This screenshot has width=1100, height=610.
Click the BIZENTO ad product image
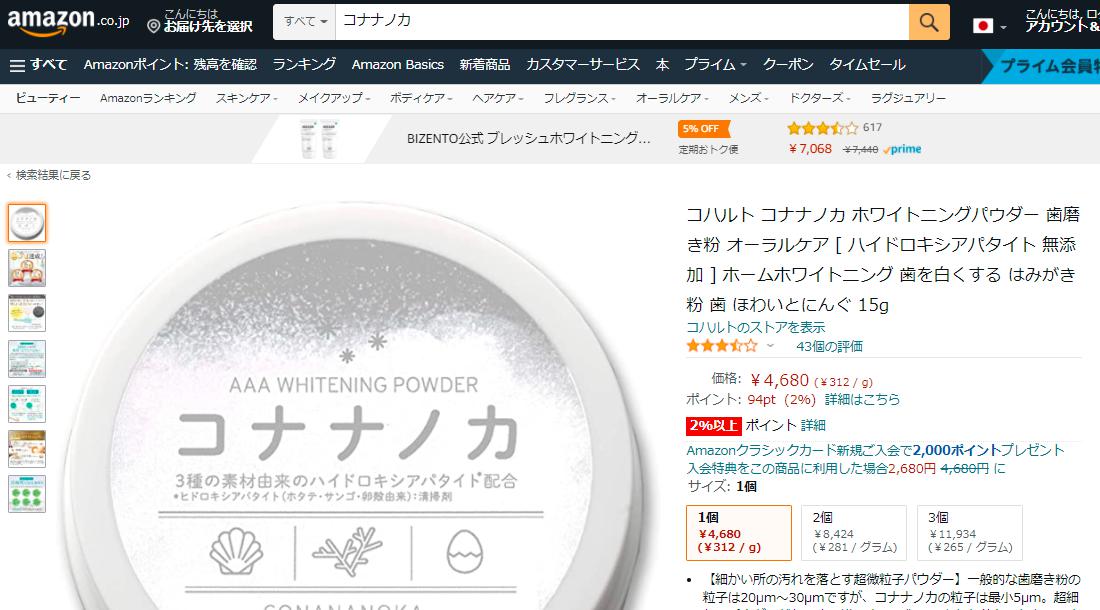[x=319, y=139]
